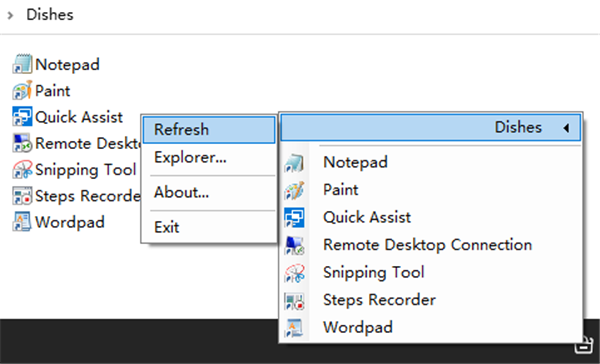Select Remote Desktop icon in folder list
Viewport: 600px width, 364px height.
(x=22, y=143)
